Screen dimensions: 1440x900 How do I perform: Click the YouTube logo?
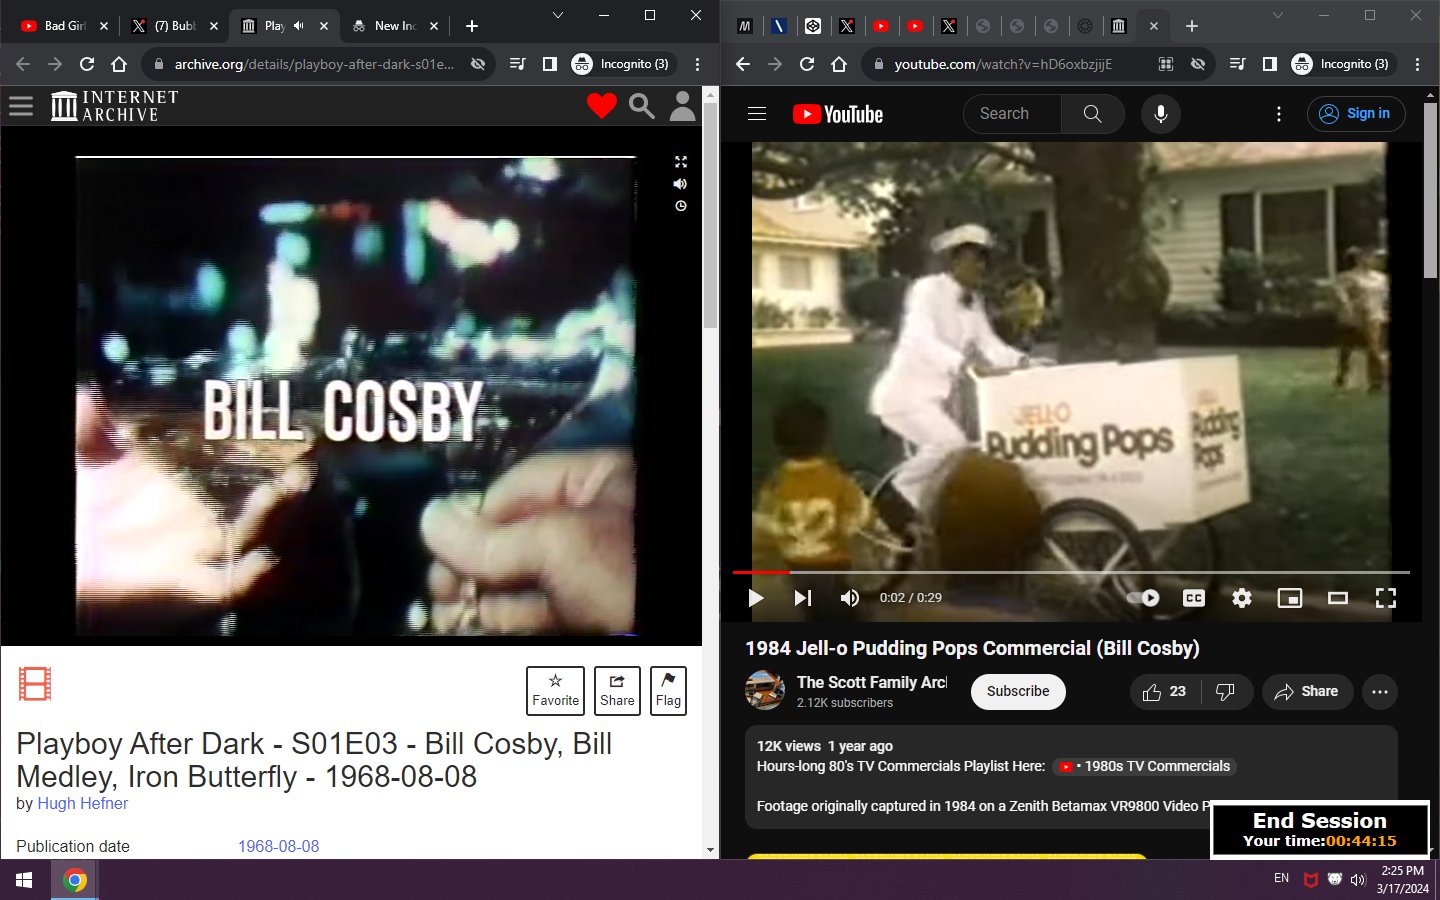click(x=838, y=114)
